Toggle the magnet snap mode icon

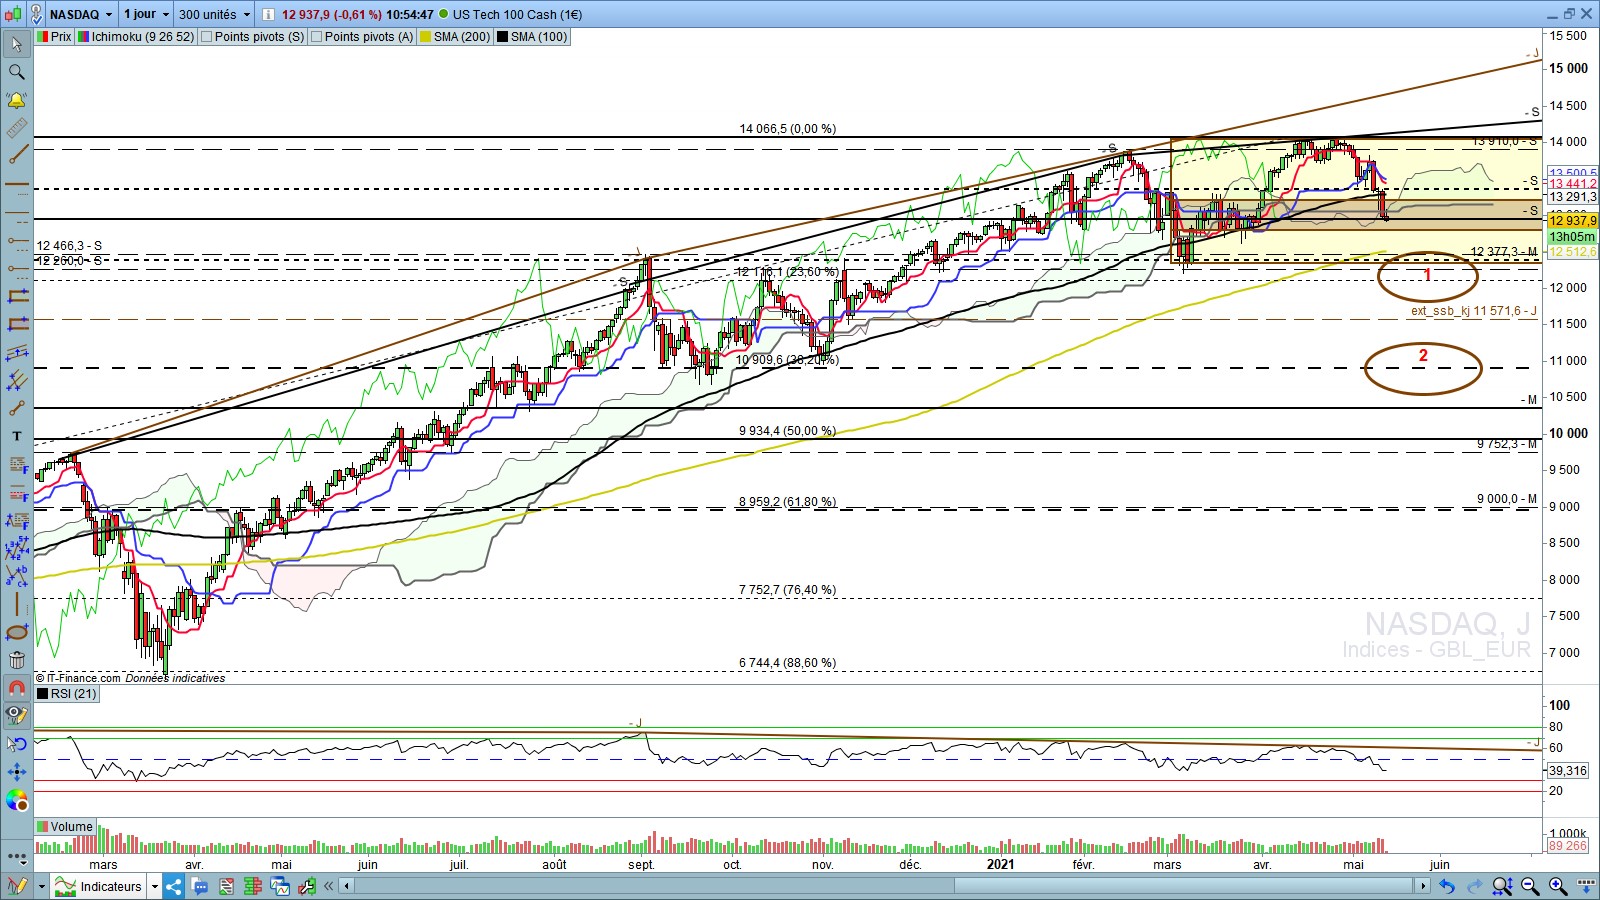coord(16,688)
